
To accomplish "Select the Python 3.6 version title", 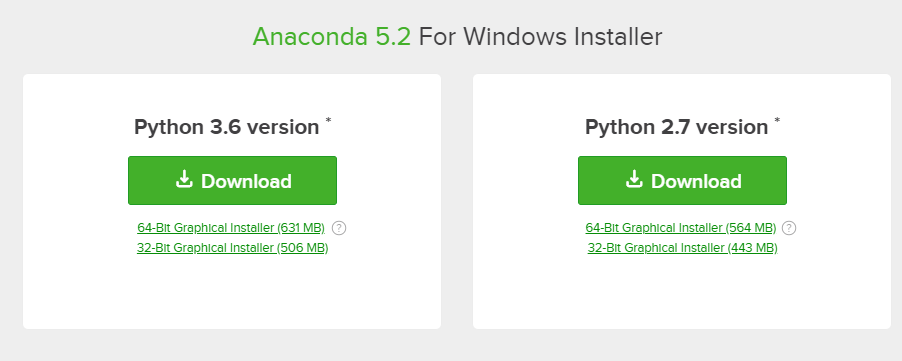I will click(x=227, y=127).
